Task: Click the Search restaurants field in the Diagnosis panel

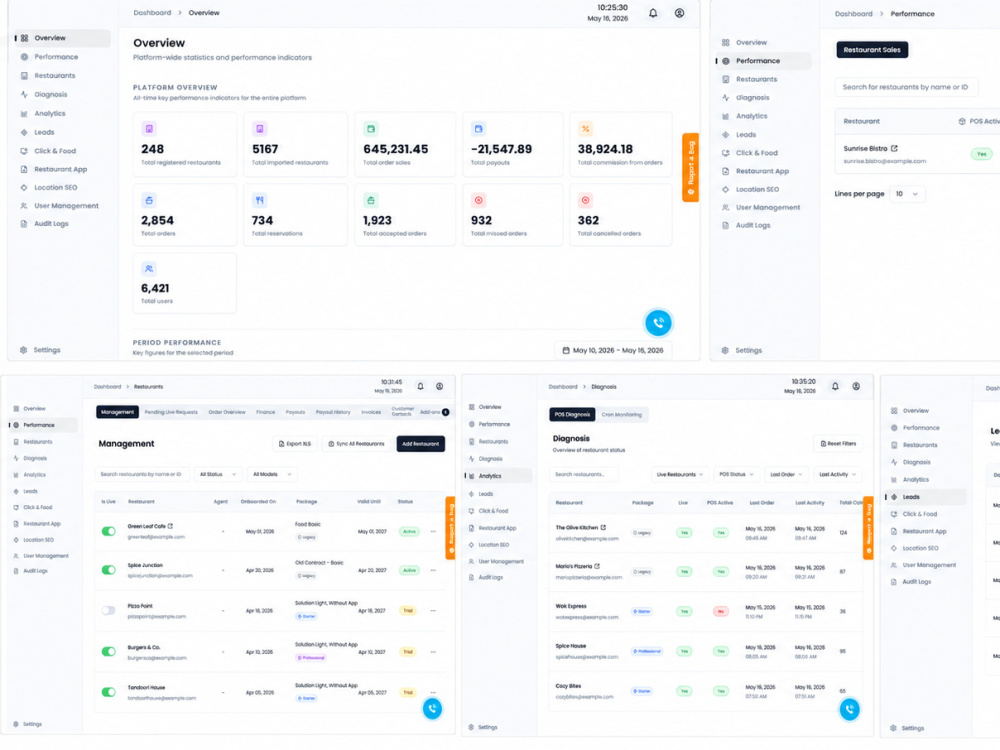Action: [x=584, y=474]
